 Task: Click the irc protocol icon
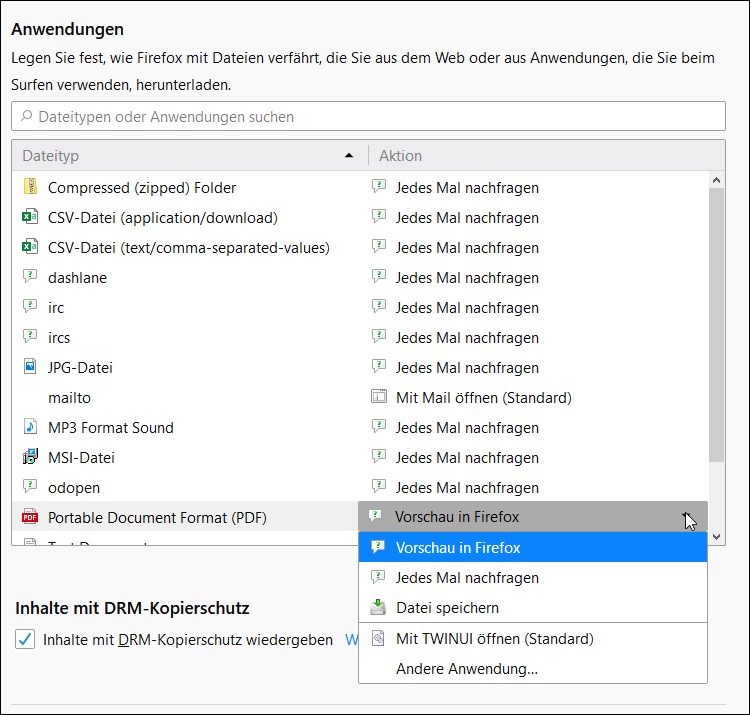tap(30, 307)
